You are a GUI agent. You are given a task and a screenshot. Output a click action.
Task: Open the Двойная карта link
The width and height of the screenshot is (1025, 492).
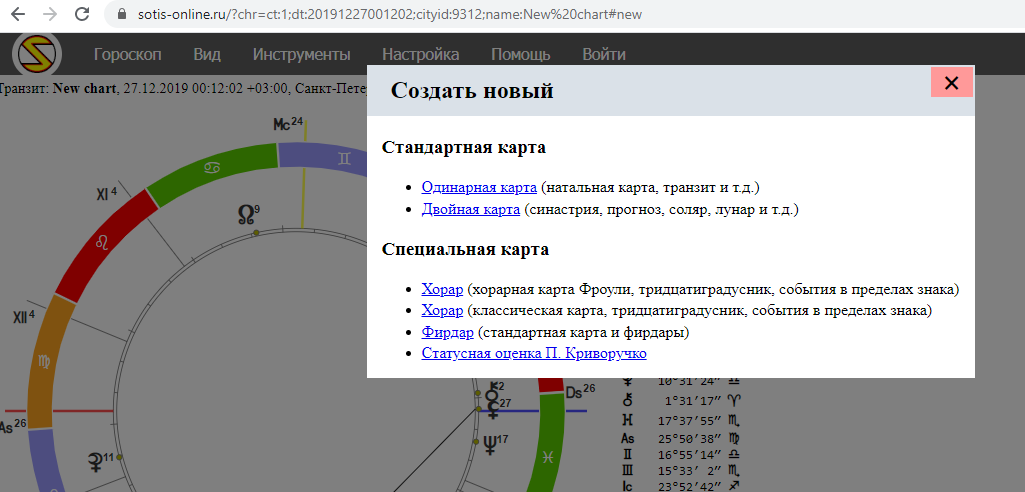click(x=471, y=210)
